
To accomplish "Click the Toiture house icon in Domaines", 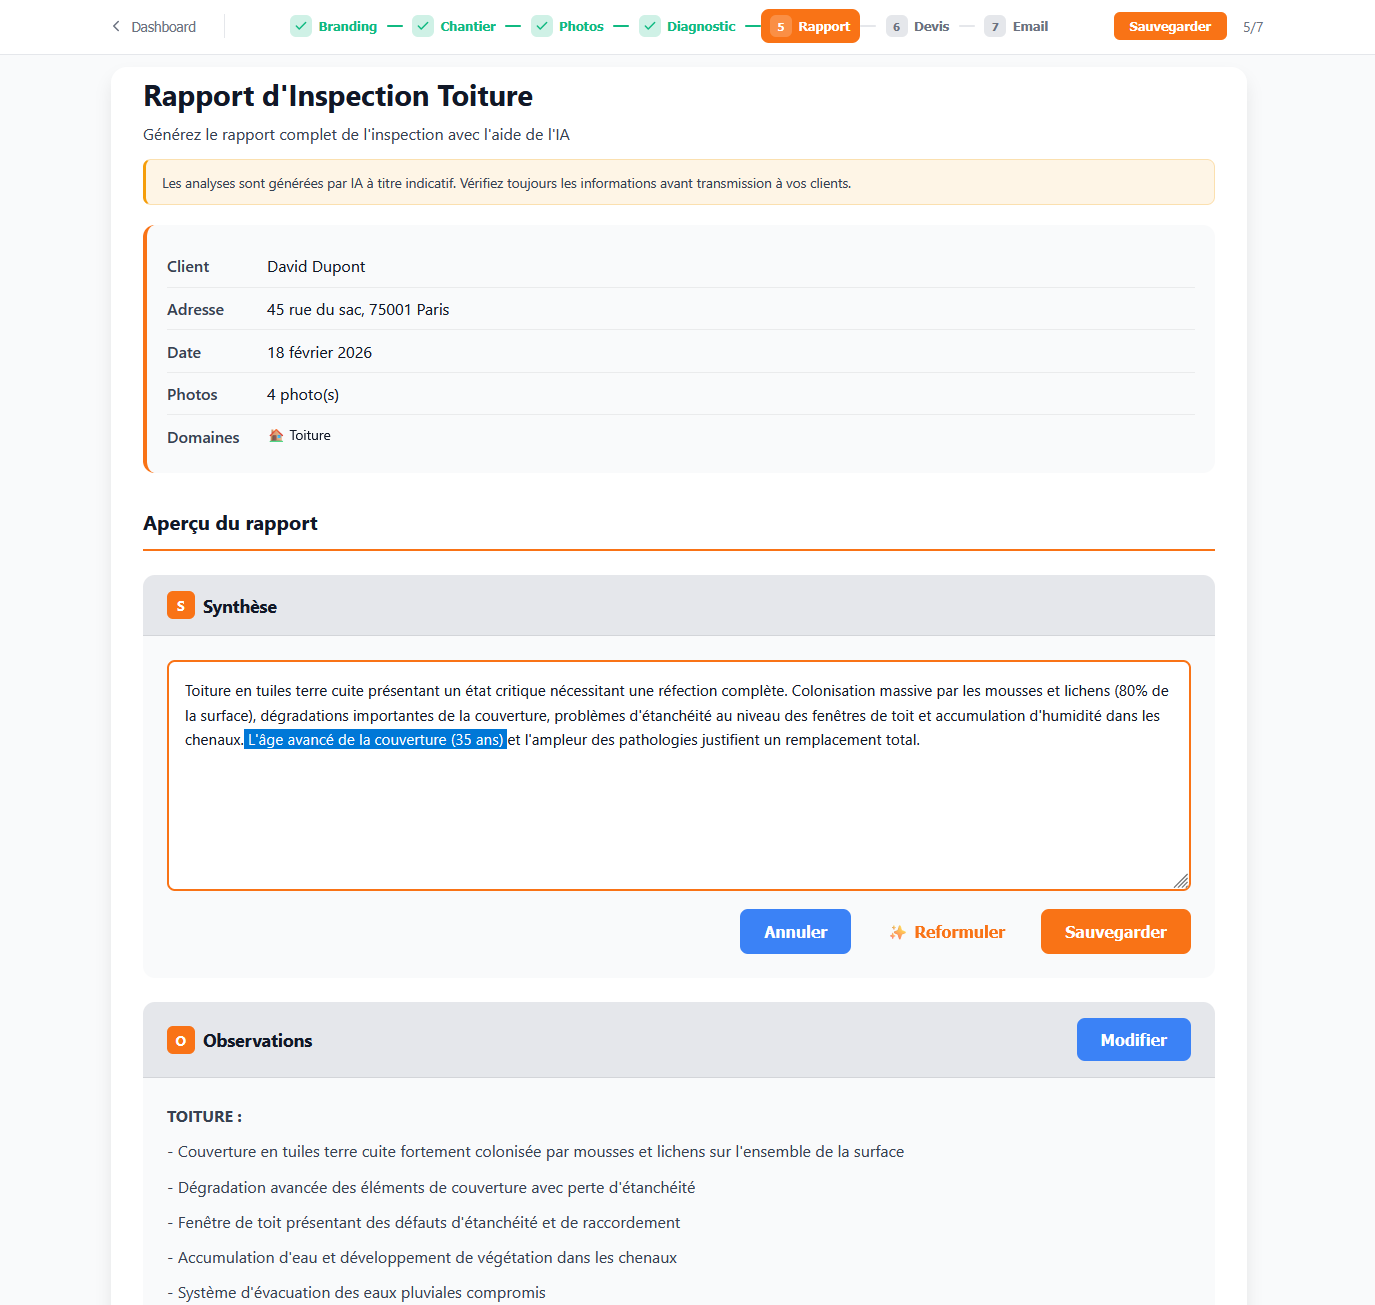I will coord(276,436).
